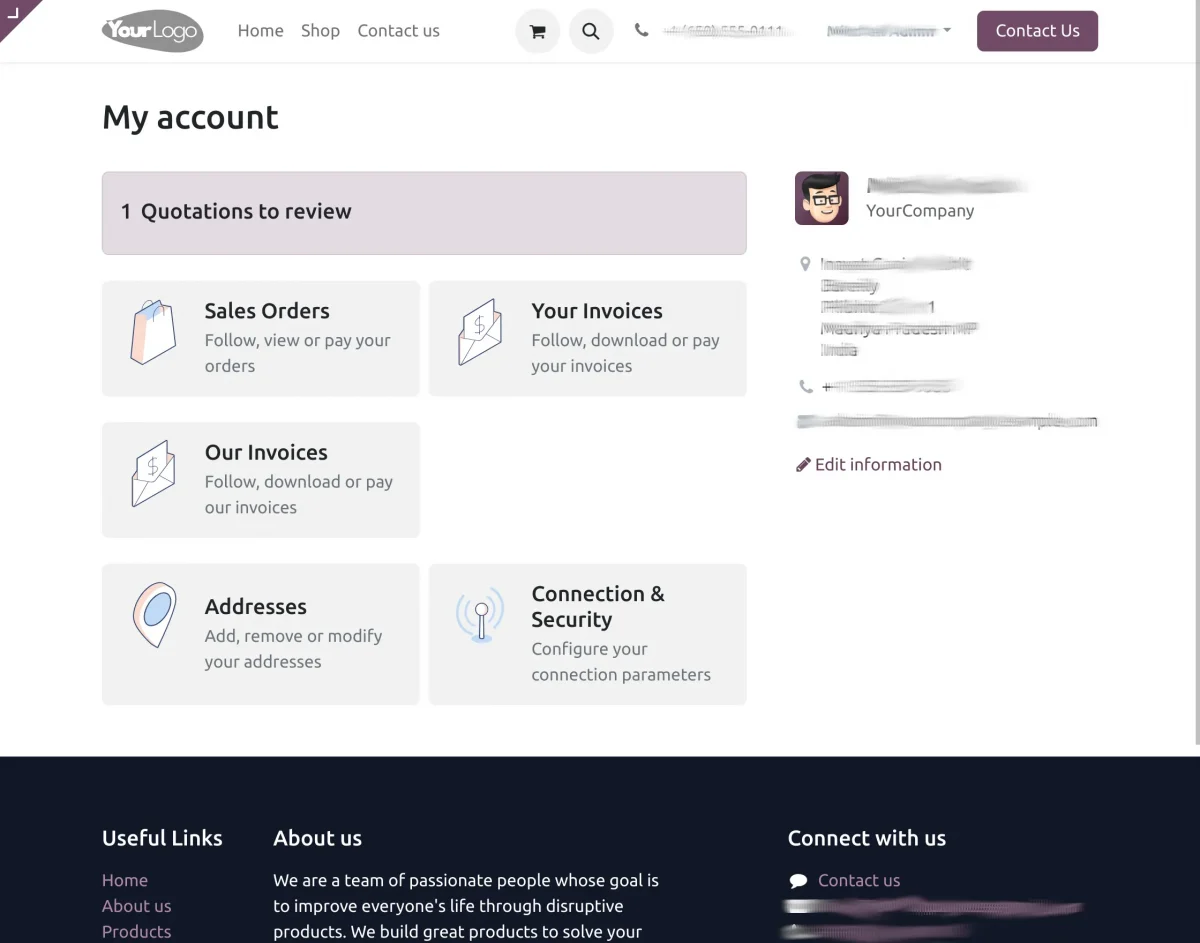Image resolution: width=1200 pixels, height=943 pixels.
Task: Click the Products footer link
Action: [137, 932]
